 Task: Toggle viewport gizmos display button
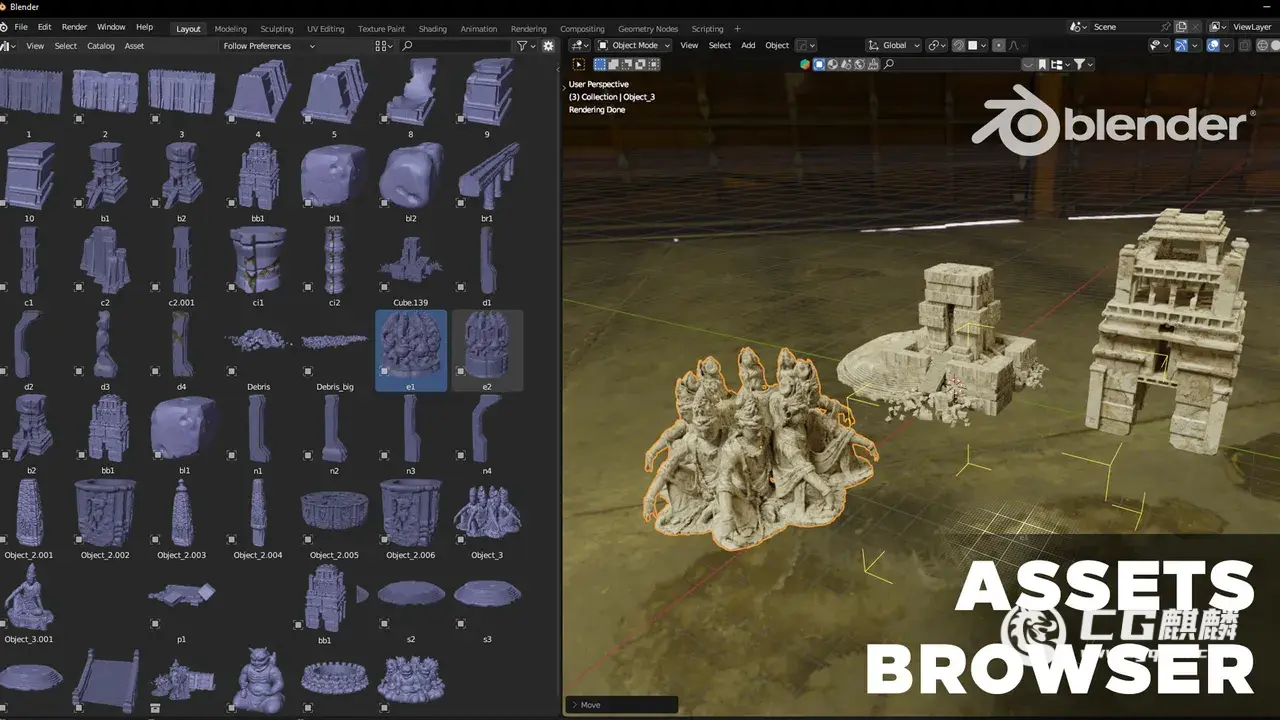pos(1181,46)
